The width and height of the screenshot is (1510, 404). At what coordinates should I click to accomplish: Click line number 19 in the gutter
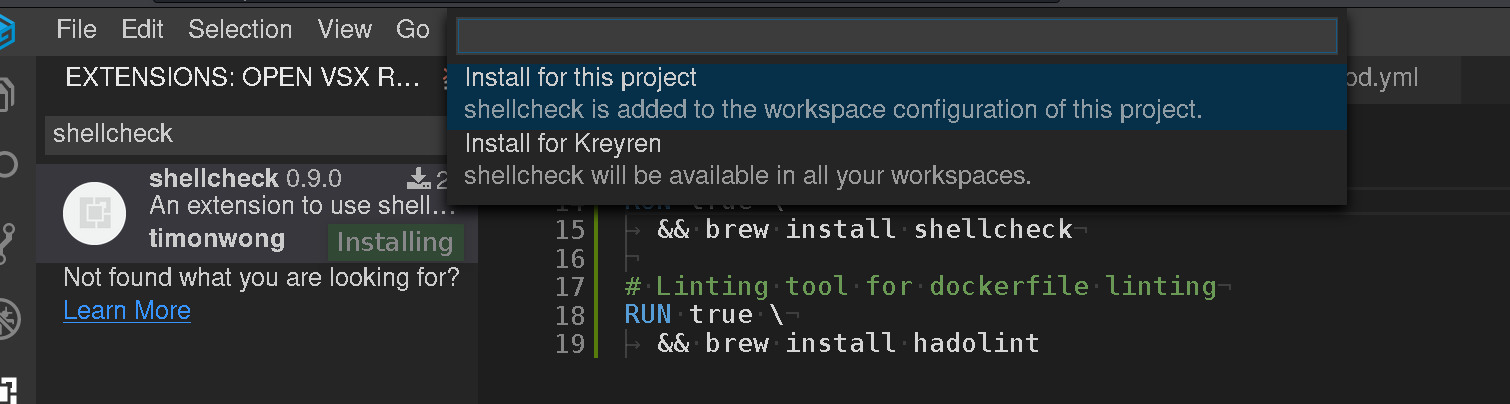click(569, 344)
